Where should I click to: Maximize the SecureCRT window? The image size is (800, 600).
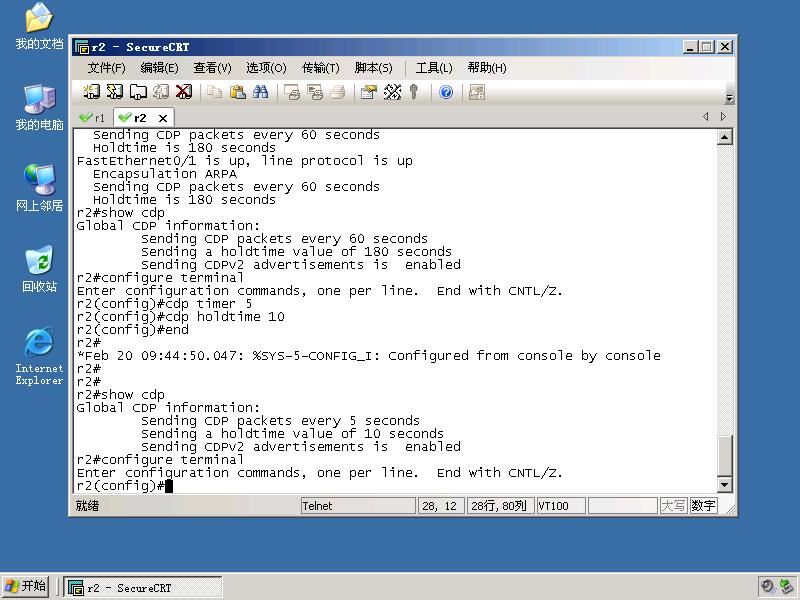[x=707, y=47]
